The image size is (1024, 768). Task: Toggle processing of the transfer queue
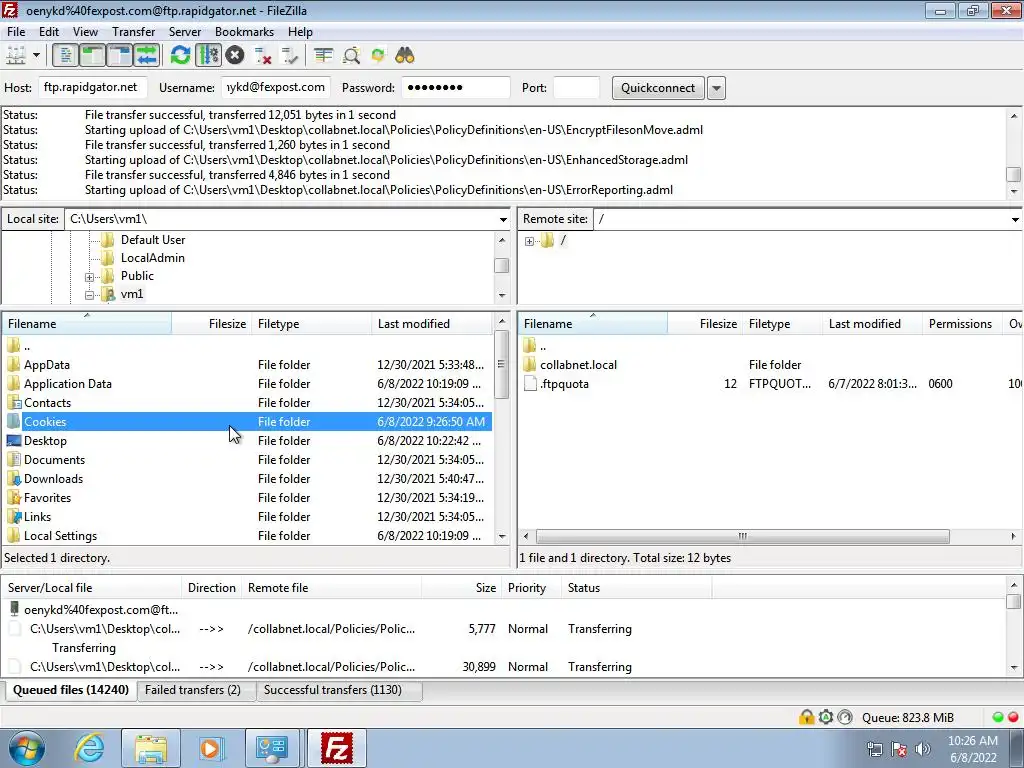pyautogui.click(x=208, y=56)
